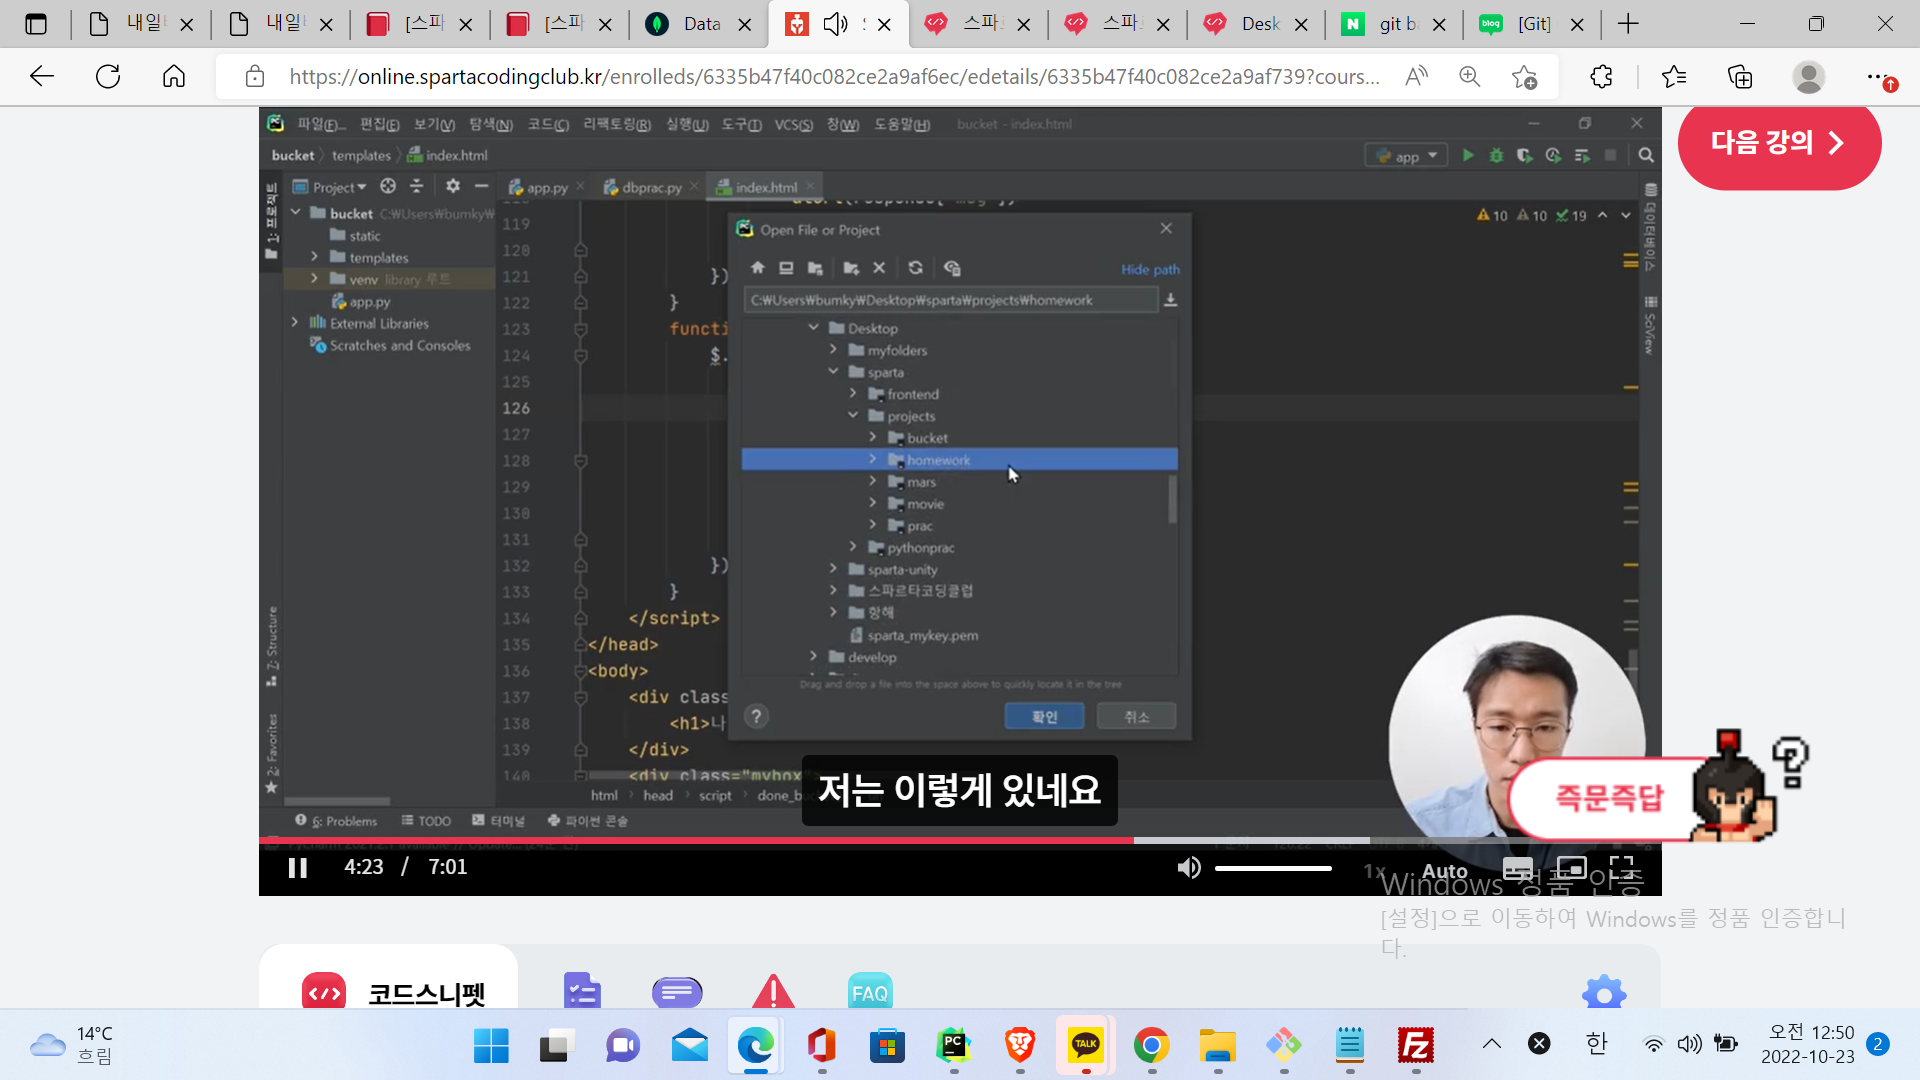This screenshot has height=1080, width=1920.
Task: Pause the lecture video
Action: [x=297, y=867]
